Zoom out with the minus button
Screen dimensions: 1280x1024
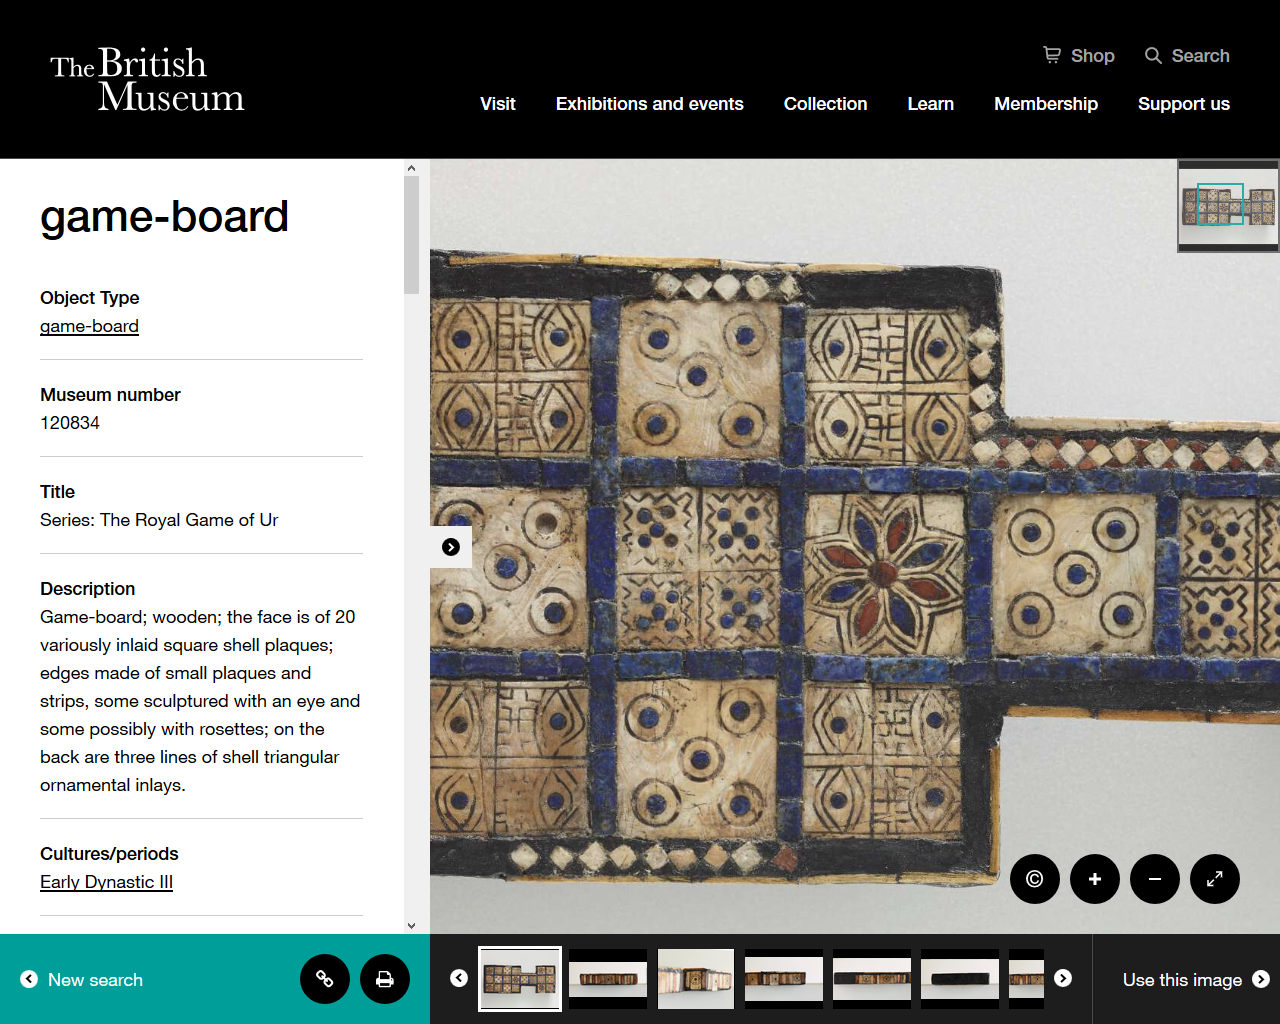click(1155, 879)
